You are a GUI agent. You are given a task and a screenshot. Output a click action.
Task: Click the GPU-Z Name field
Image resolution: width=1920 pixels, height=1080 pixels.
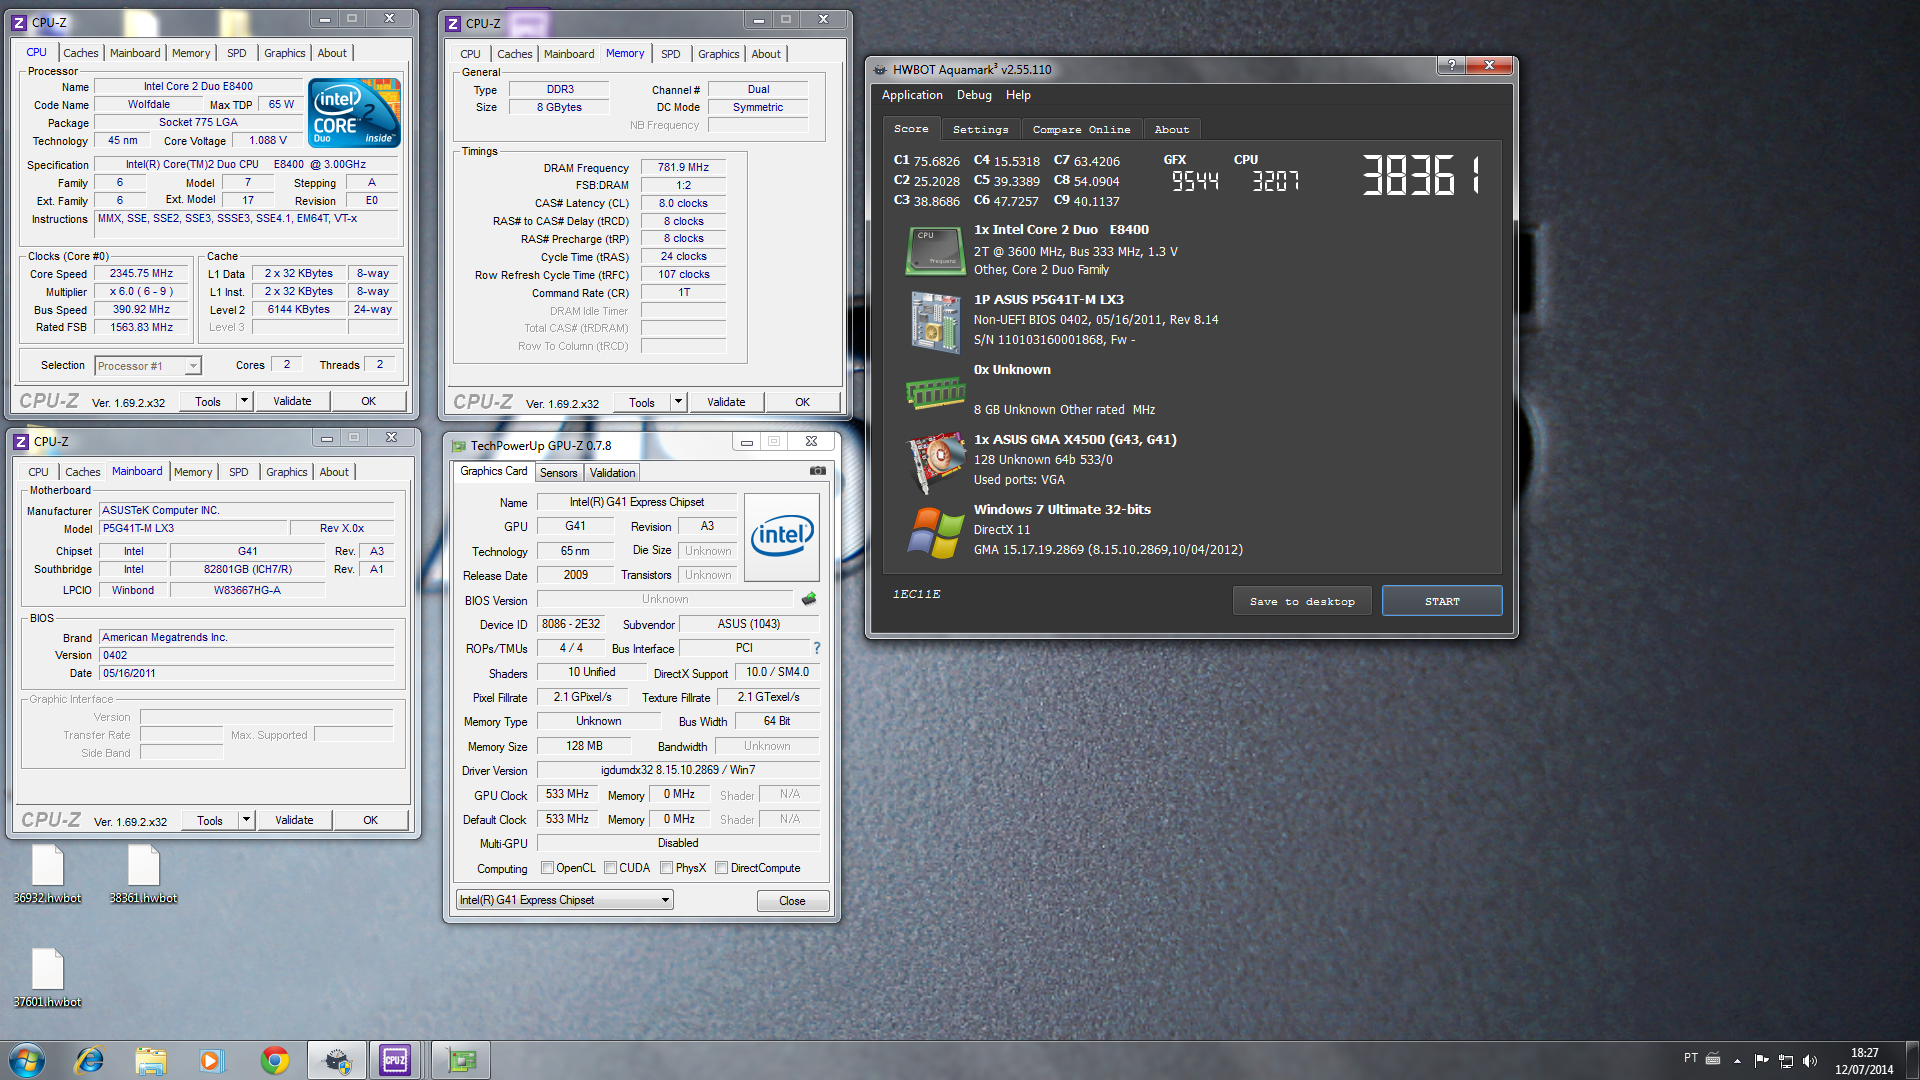click(x=637, y=502)
